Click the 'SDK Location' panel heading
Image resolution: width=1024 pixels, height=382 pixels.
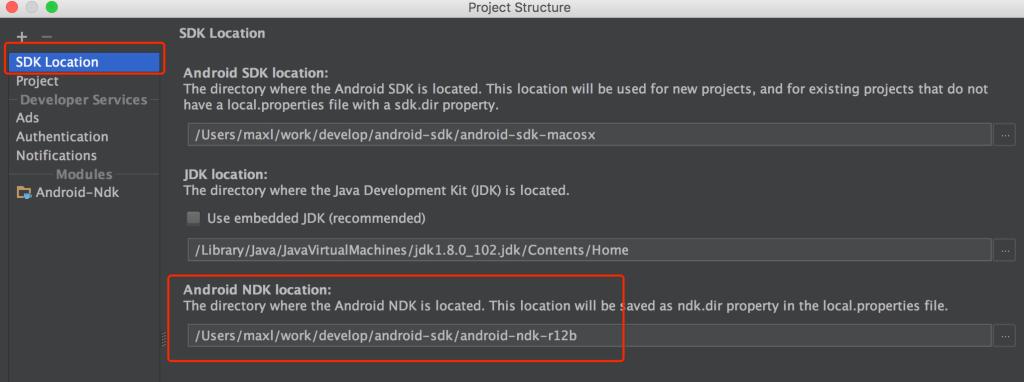(222, 33)
